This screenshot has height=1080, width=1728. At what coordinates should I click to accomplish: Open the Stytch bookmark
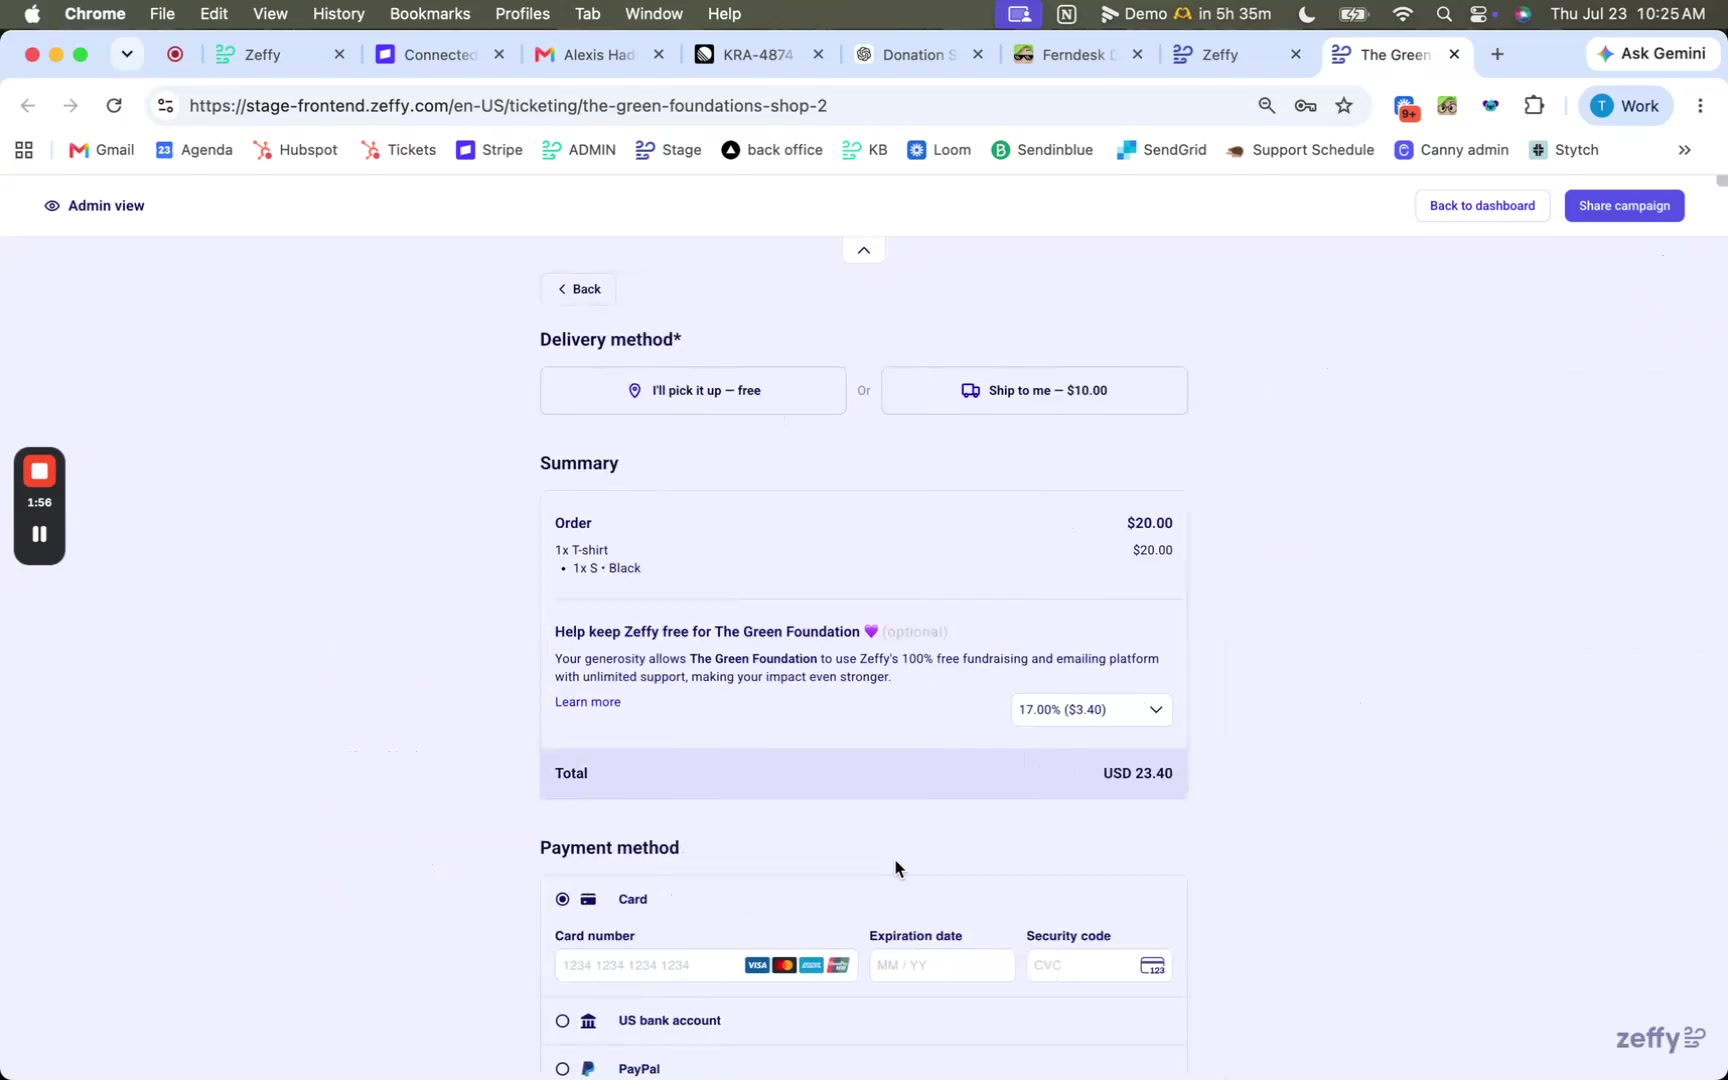(x=1564, y=150)
